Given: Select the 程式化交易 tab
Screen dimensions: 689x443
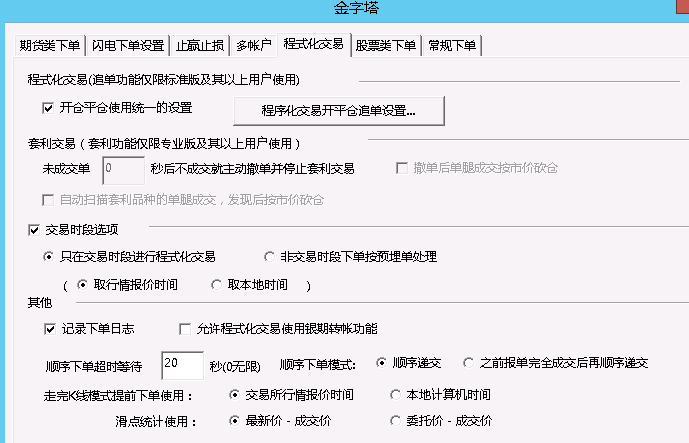Looking at the screenshot, I should coord(314,44).
